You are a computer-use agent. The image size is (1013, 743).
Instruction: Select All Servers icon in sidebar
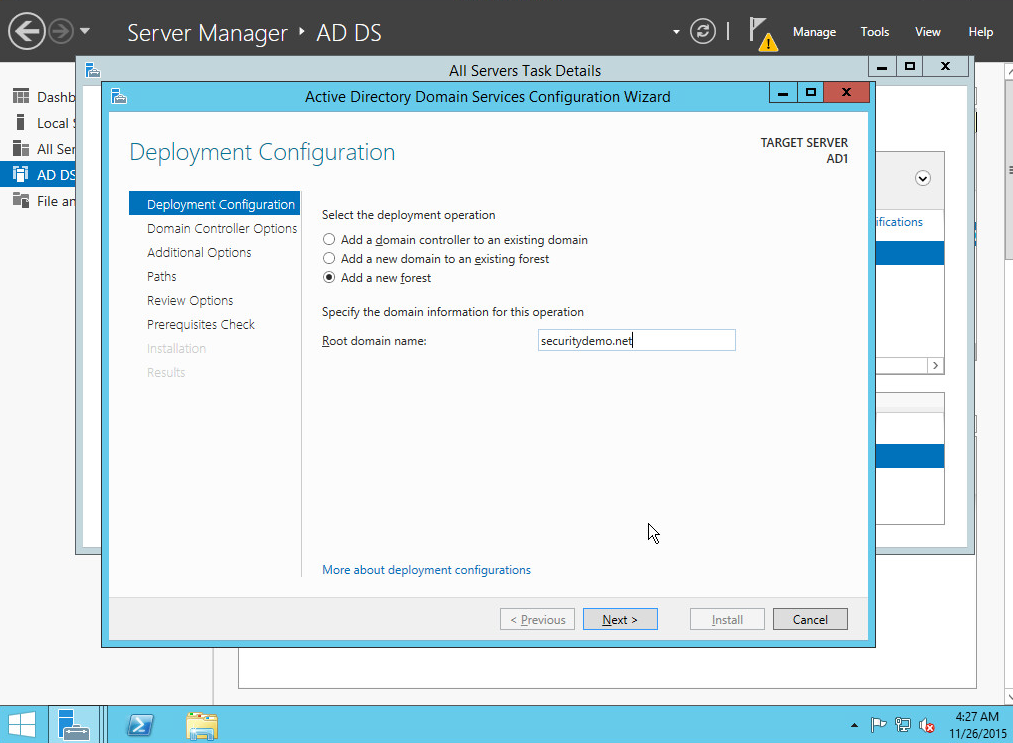coord(21,149)
